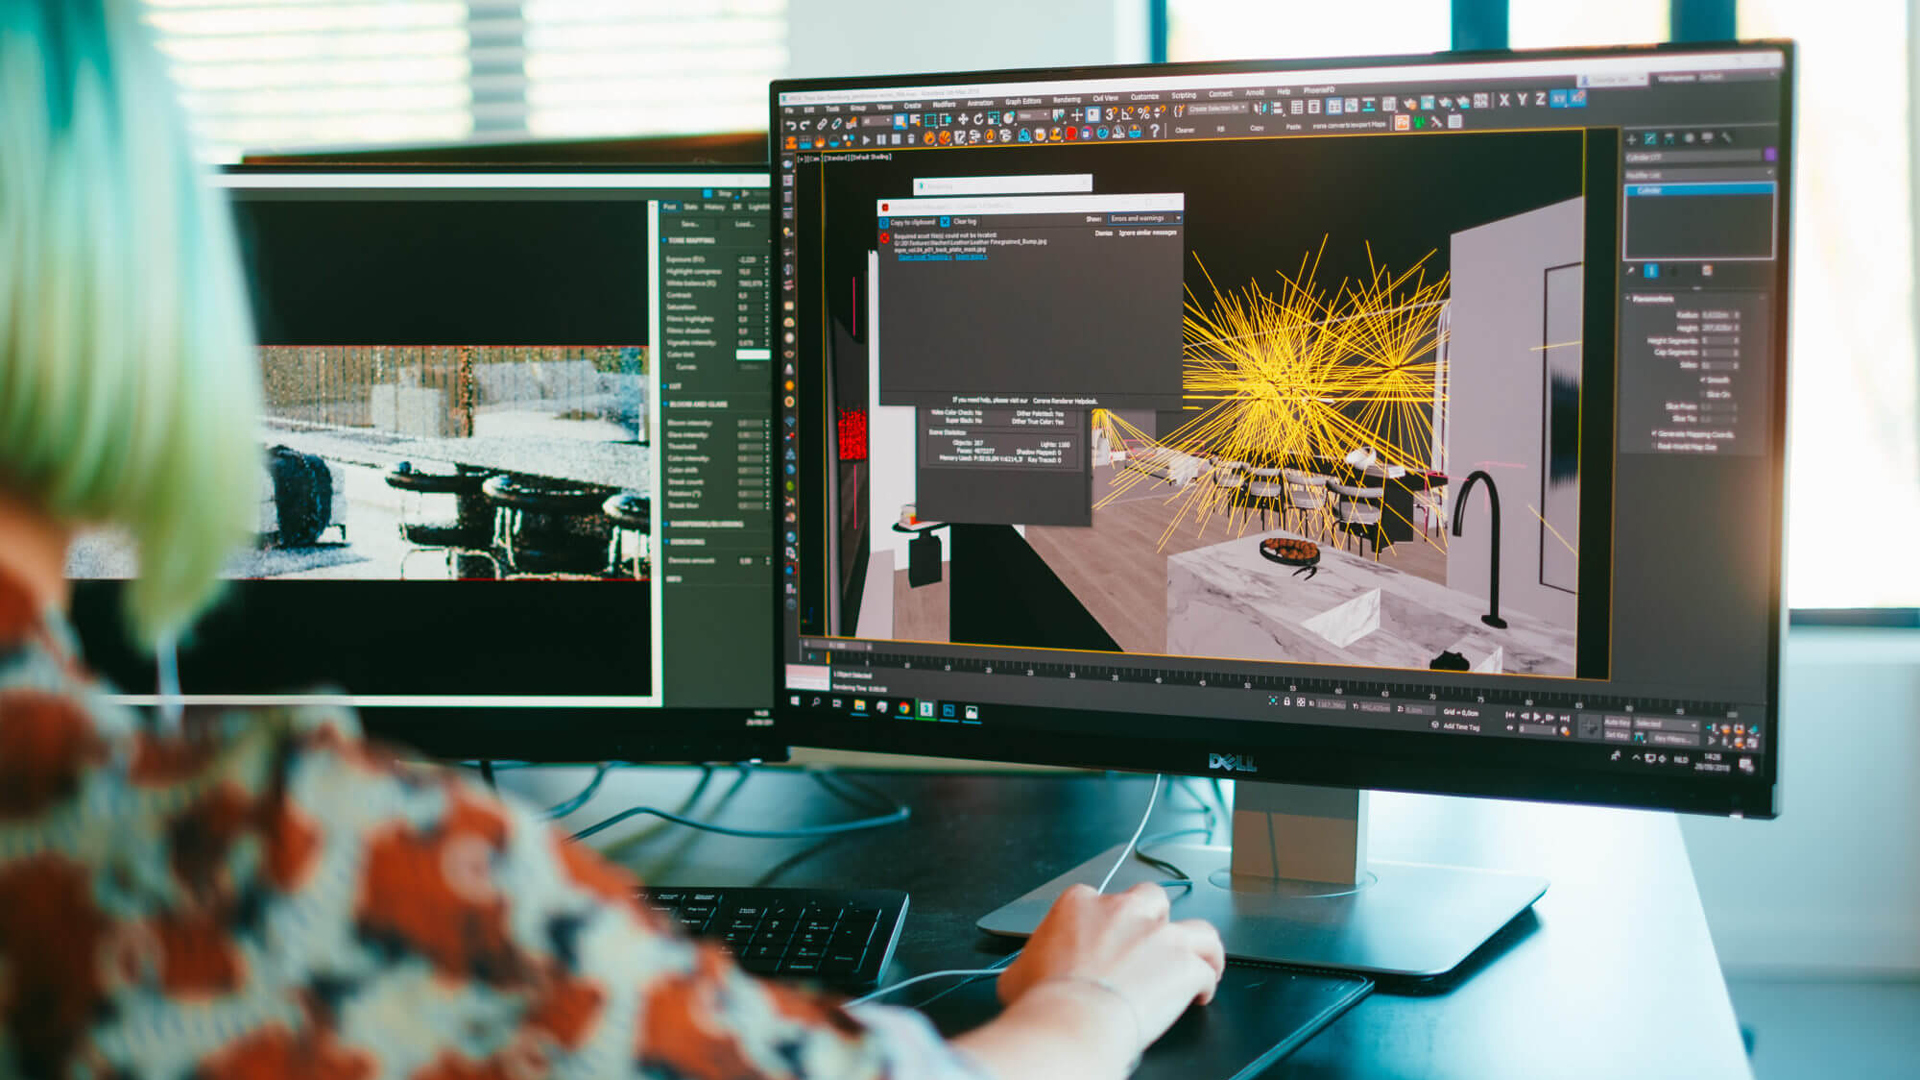Uncheck Generate Mapping Coords in Parameters
This screenshot has width=1920, height=1080.
[1653, 433]
